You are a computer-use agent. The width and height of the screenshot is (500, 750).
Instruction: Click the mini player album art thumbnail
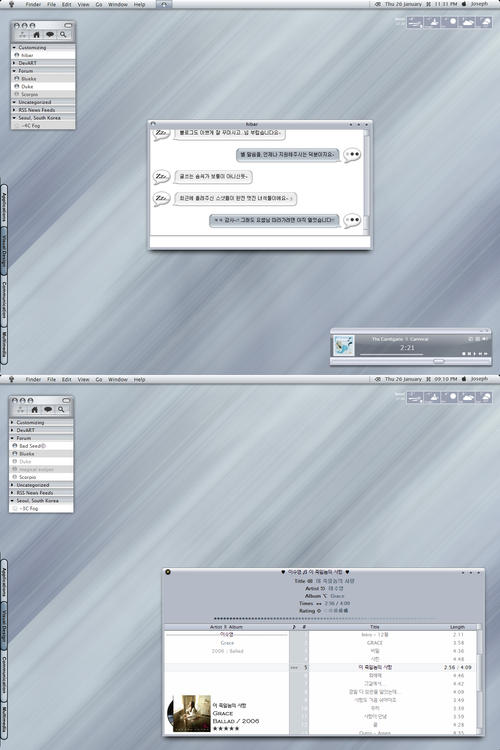tap(344, 346)
